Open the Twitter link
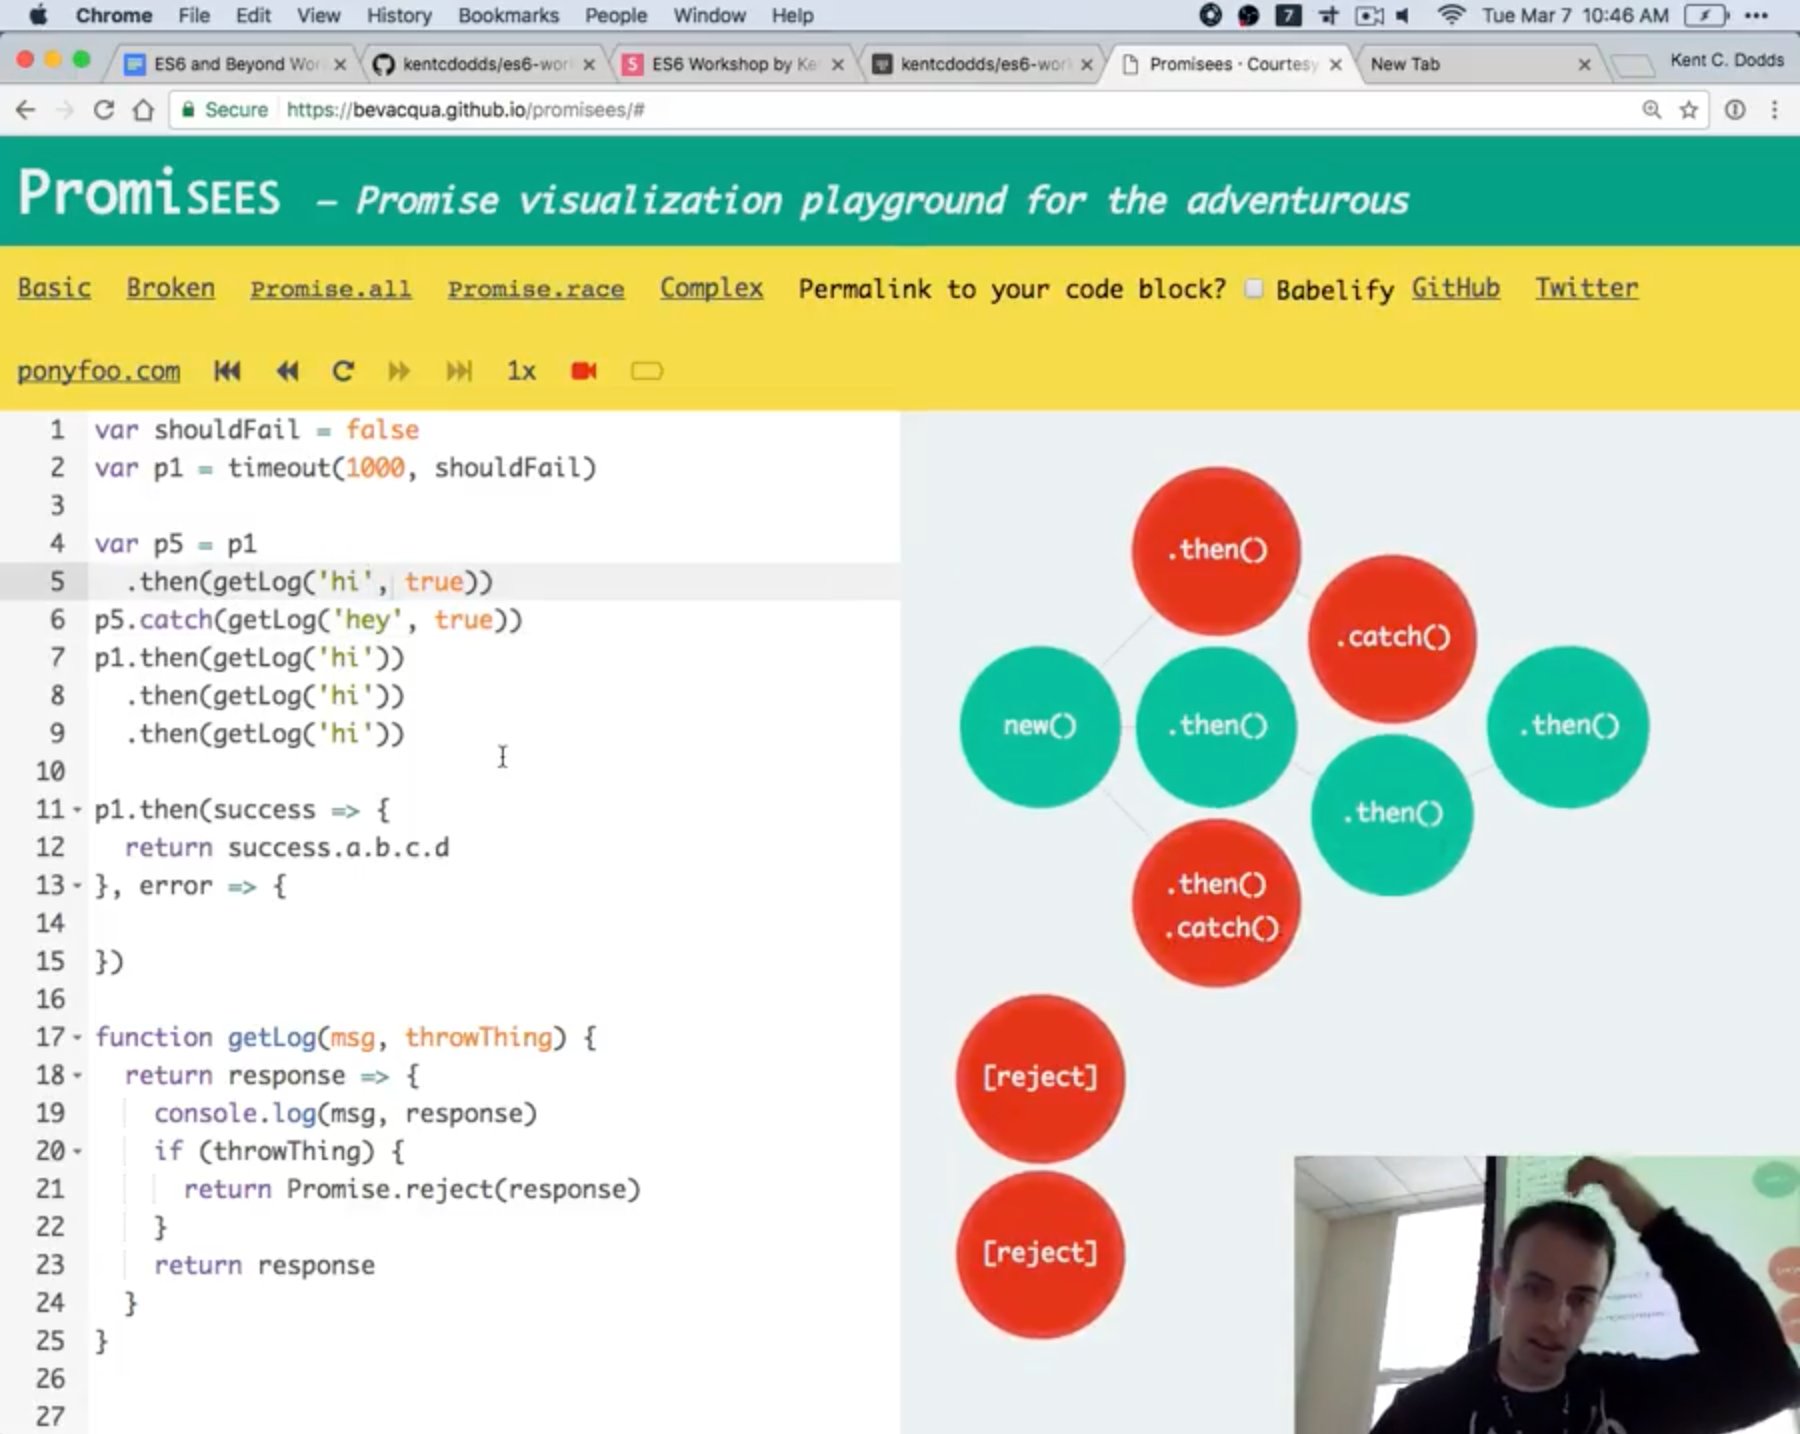This screenshot has height=1434, width=1800. [x=1586, y=288]
